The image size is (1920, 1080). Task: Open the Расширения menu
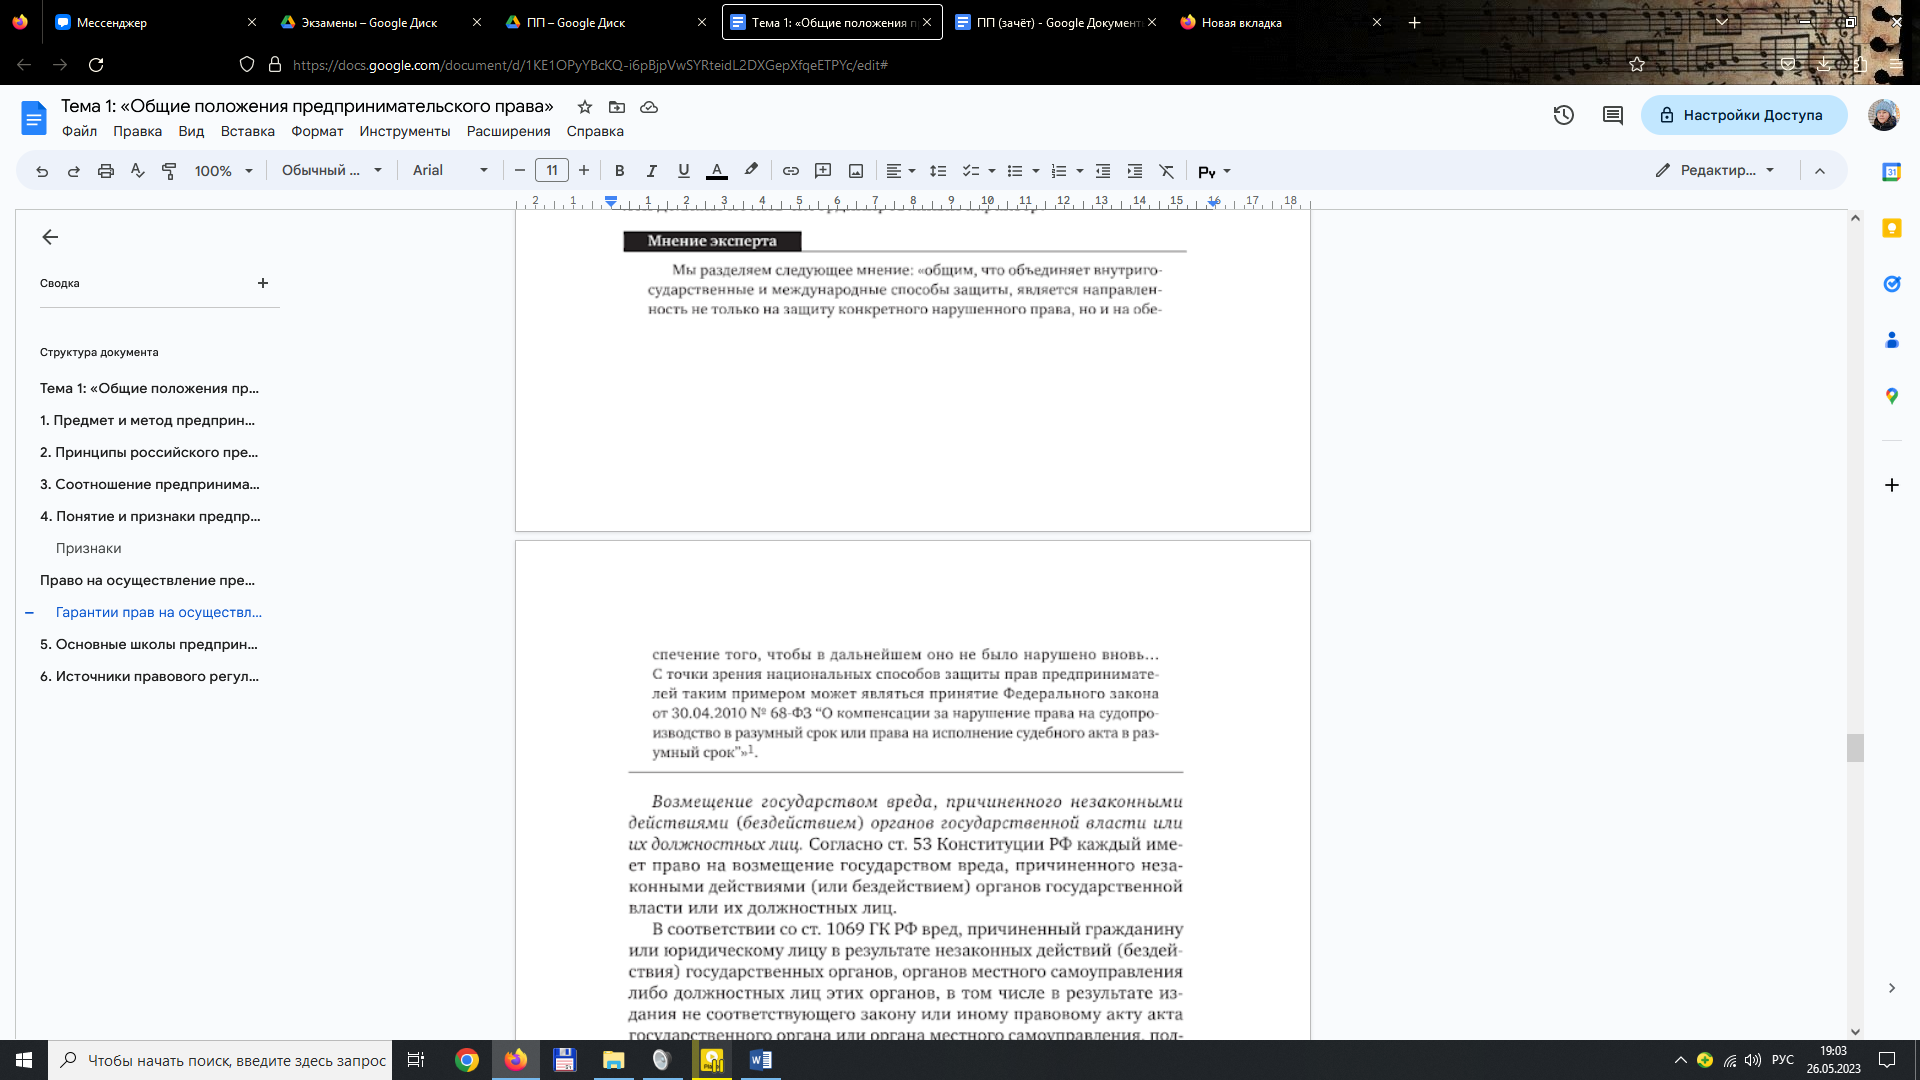click(509, 131)
